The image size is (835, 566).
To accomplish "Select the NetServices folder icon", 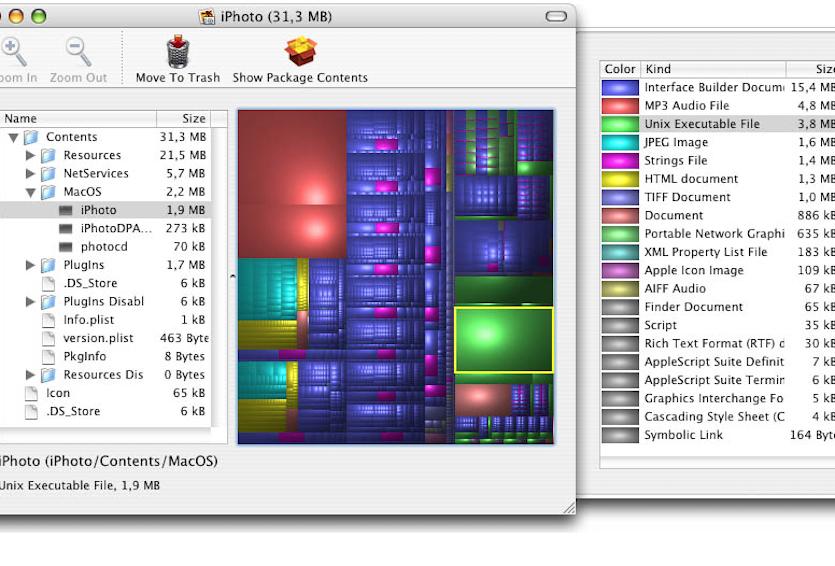I will click(48, 174).
